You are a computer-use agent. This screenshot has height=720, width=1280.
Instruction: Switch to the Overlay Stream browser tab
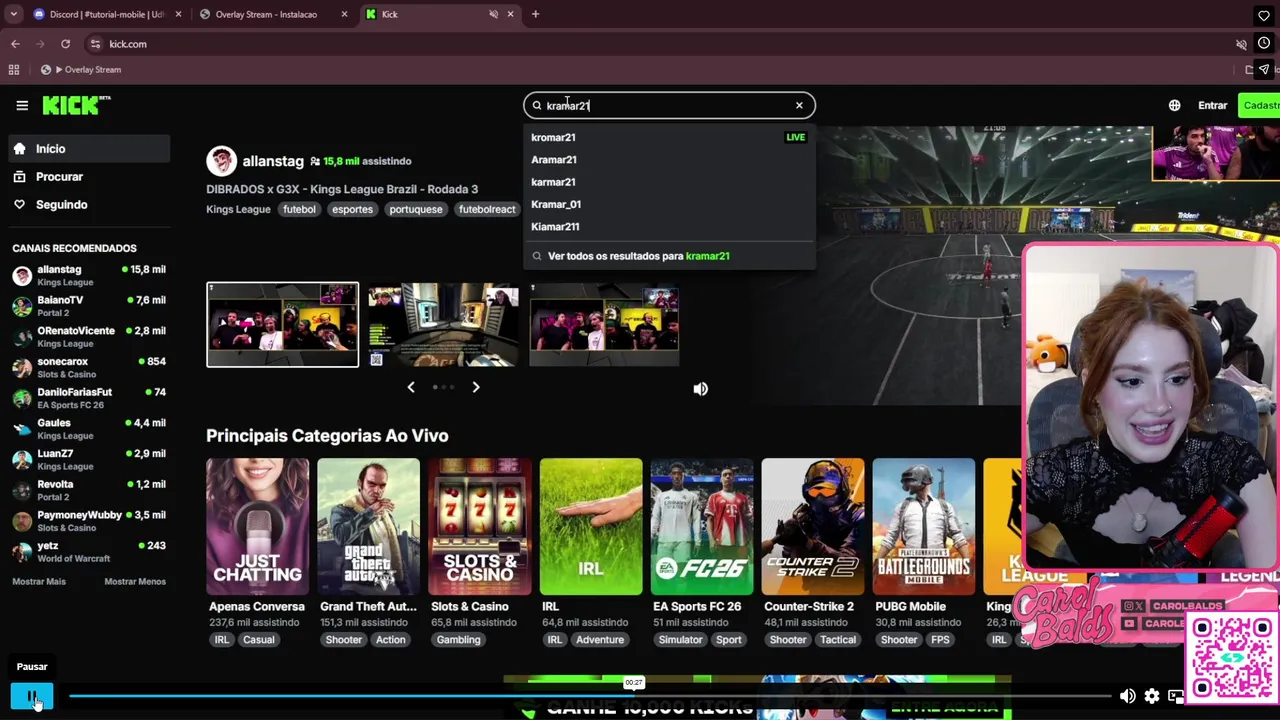tap(272, 14)
